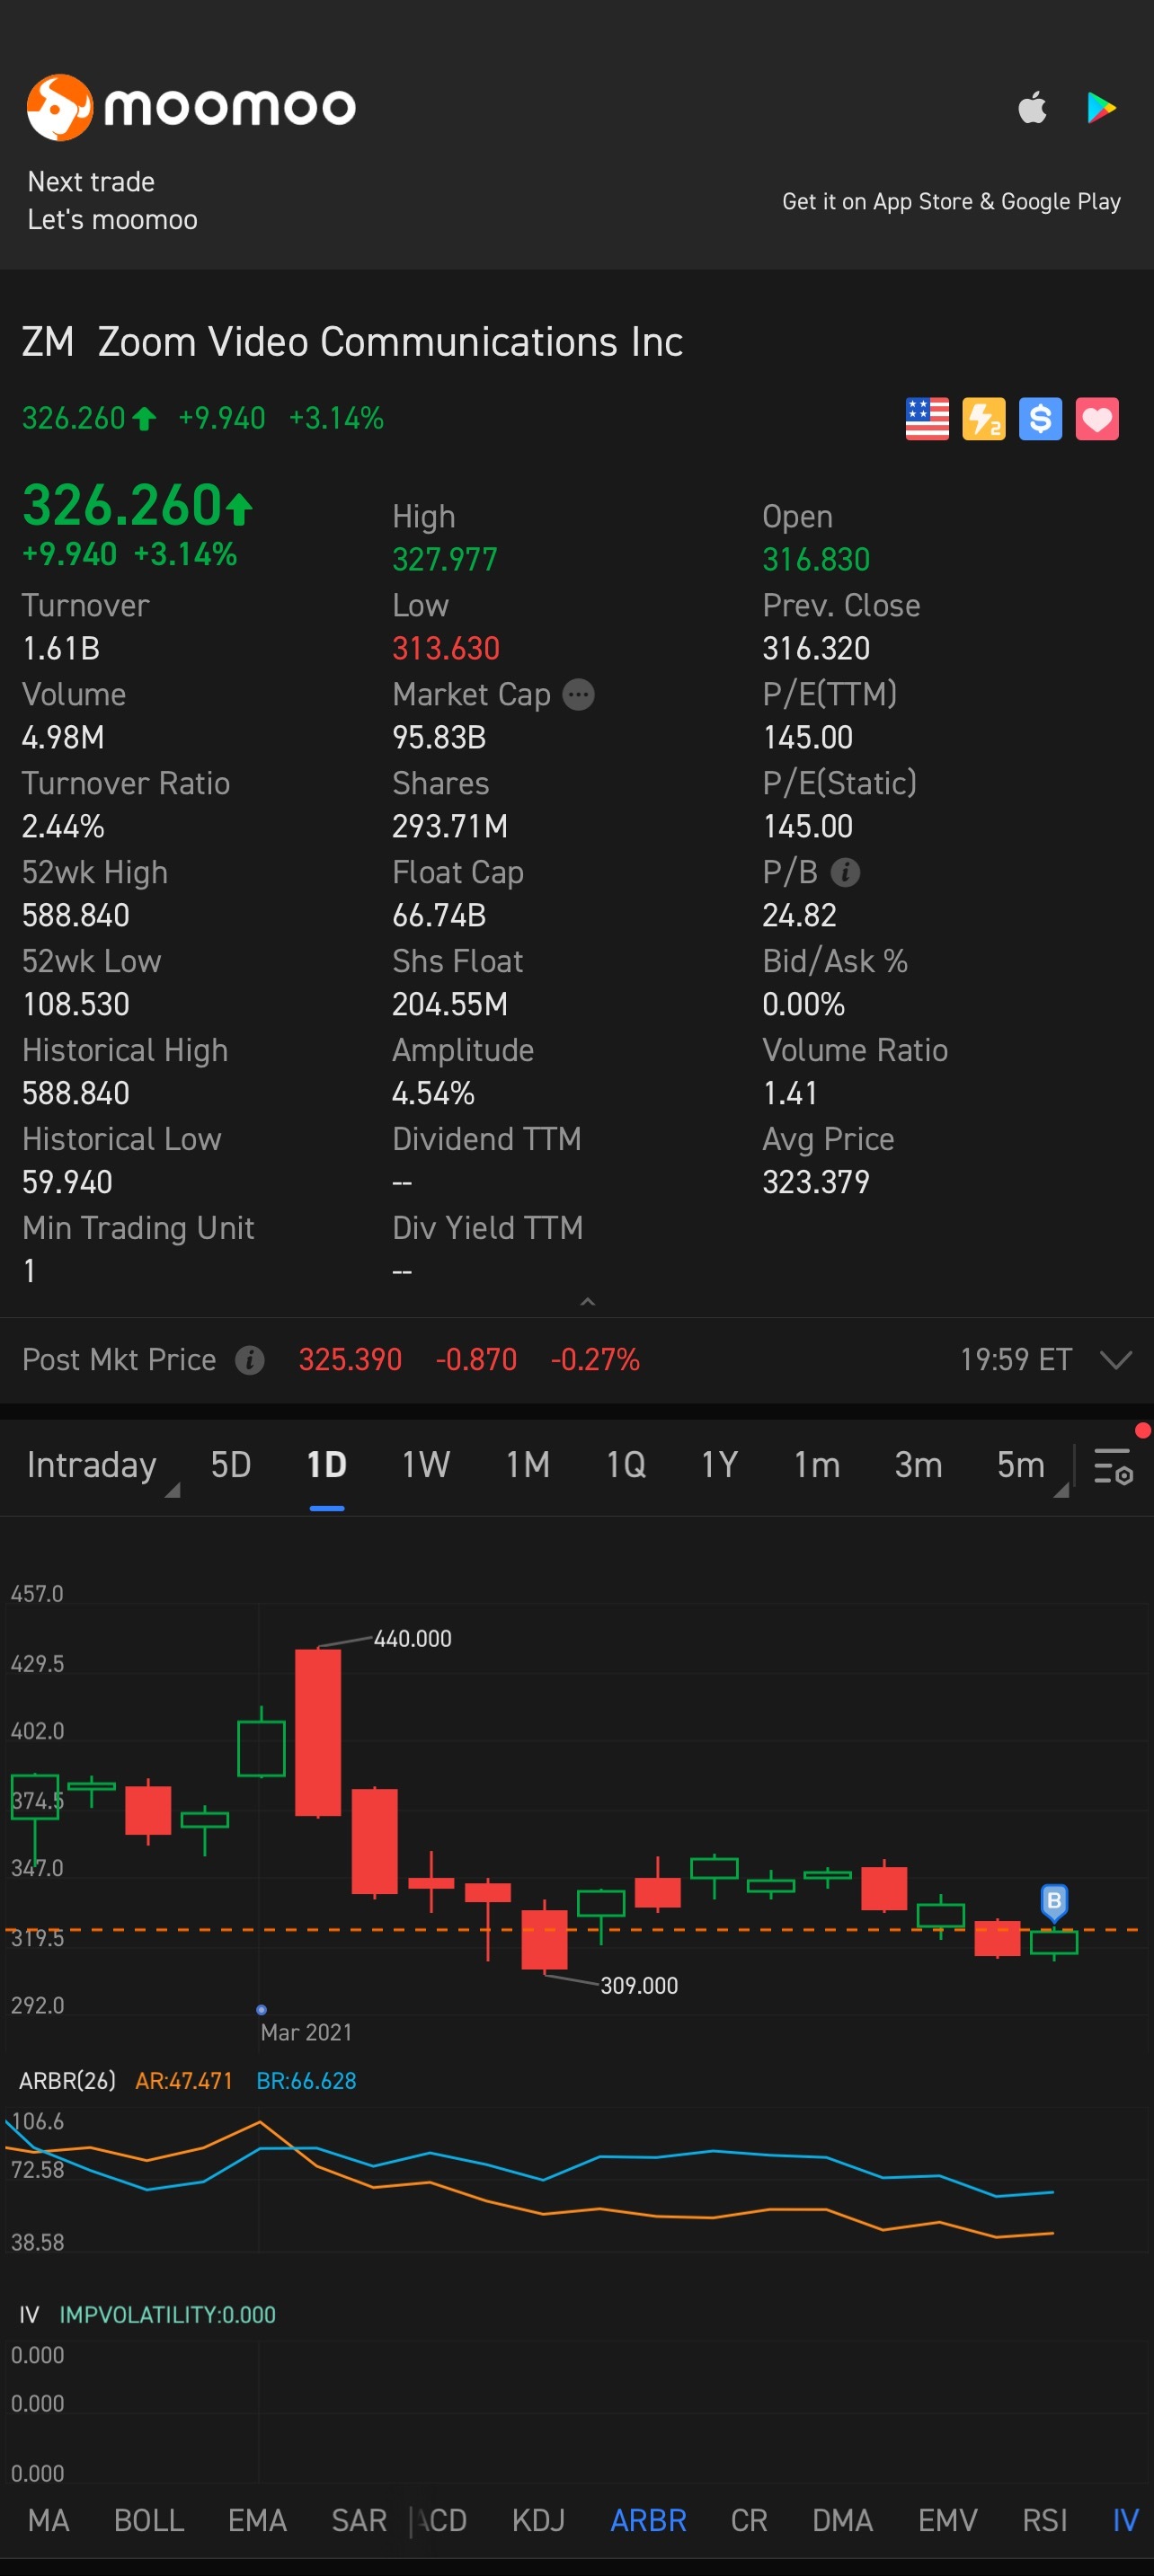The image size is (1154, 2576).
Task: Switch chart to 5D tab
Action: pyautogui.click(x=231, y=1465)
